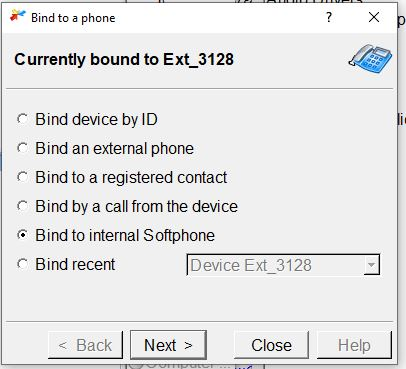Close the Bind to a phone dialog
406x369 pixels.
(374, 17)
